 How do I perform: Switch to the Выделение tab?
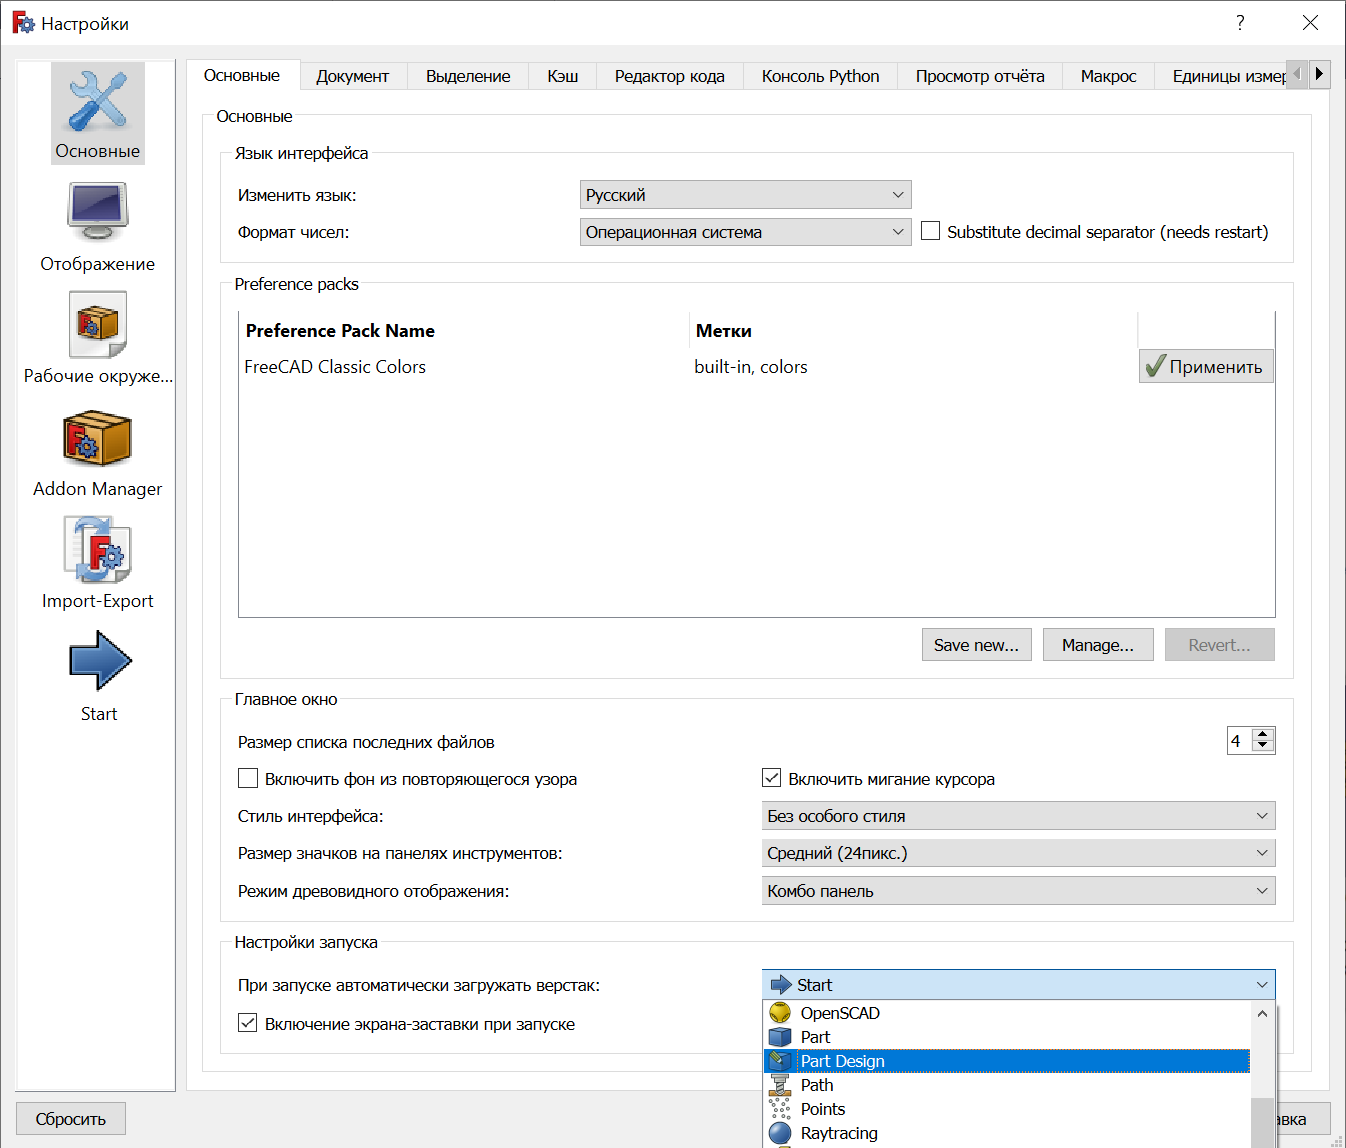click(468, 76)
